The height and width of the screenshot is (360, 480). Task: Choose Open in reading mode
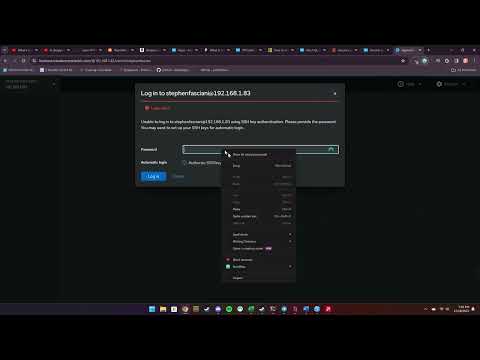pos(259,249)
